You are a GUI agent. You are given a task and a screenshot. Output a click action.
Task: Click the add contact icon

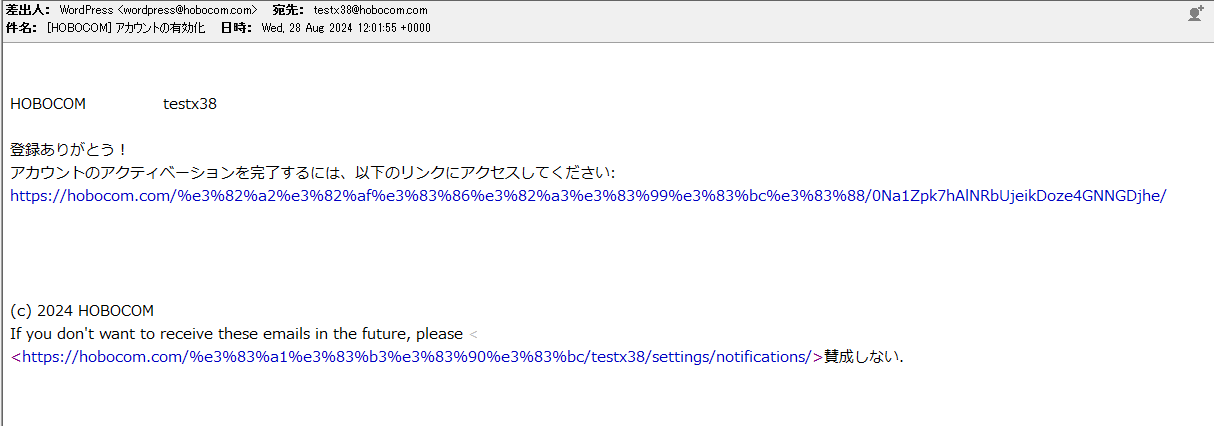pyautogui.click(x=1194, y=13)
